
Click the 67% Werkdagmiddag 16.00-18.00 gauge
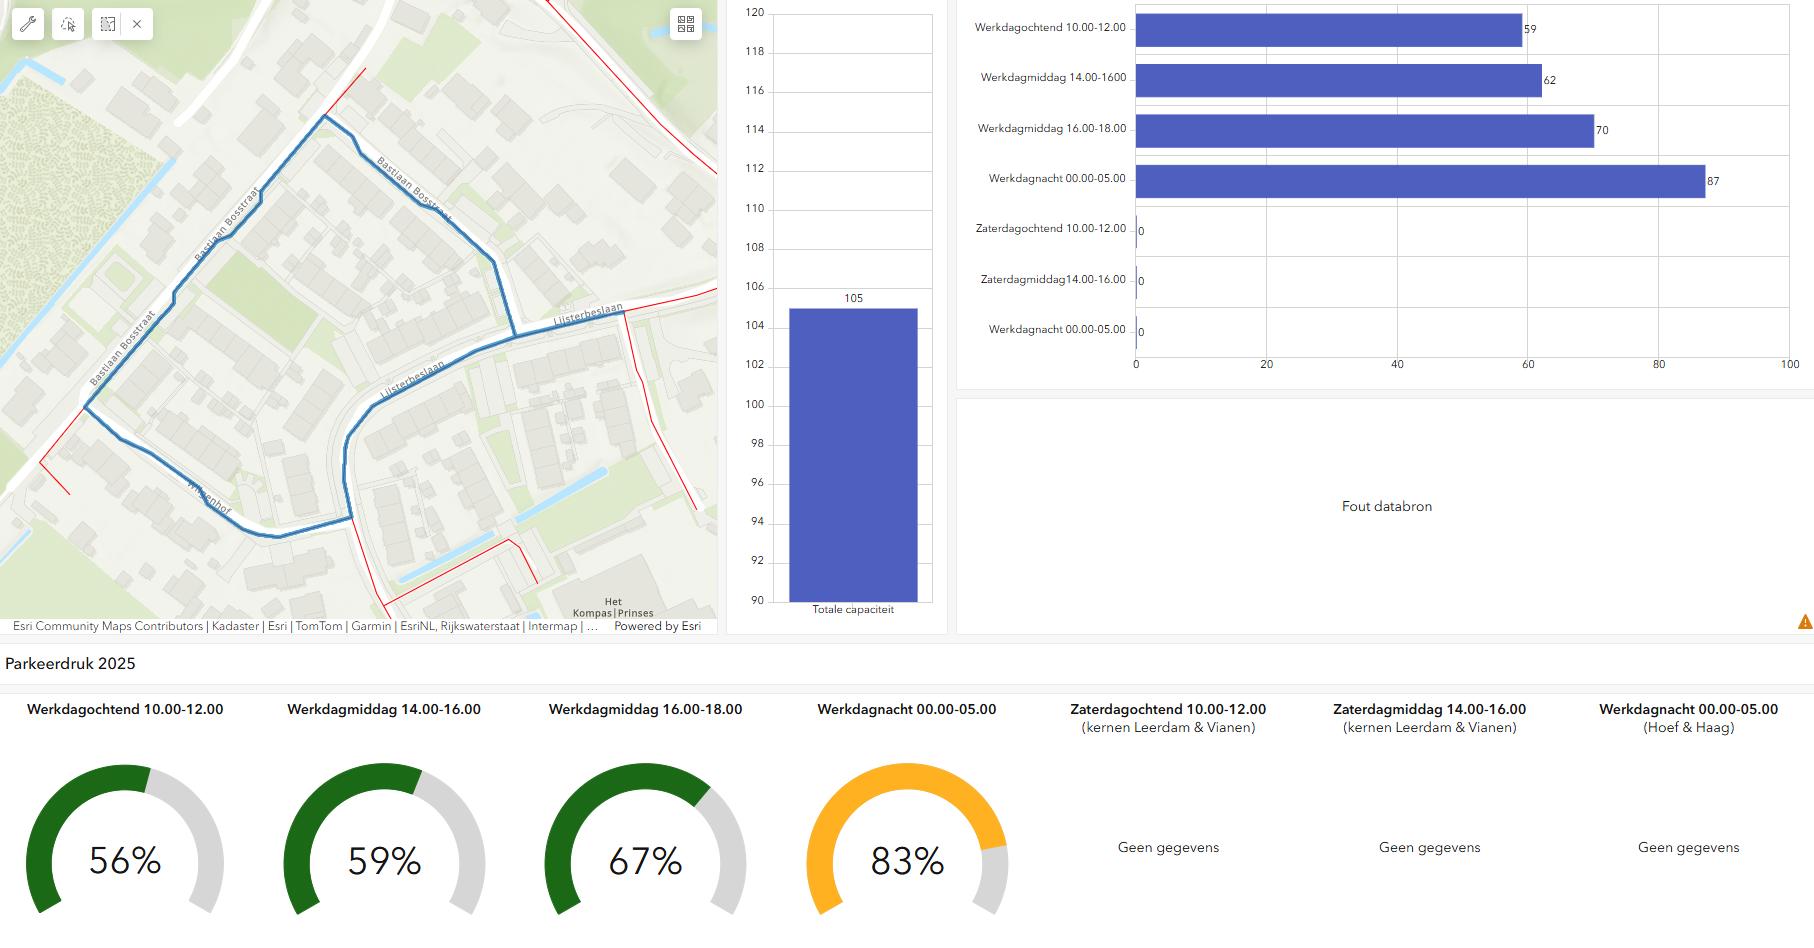pos(645,860)
